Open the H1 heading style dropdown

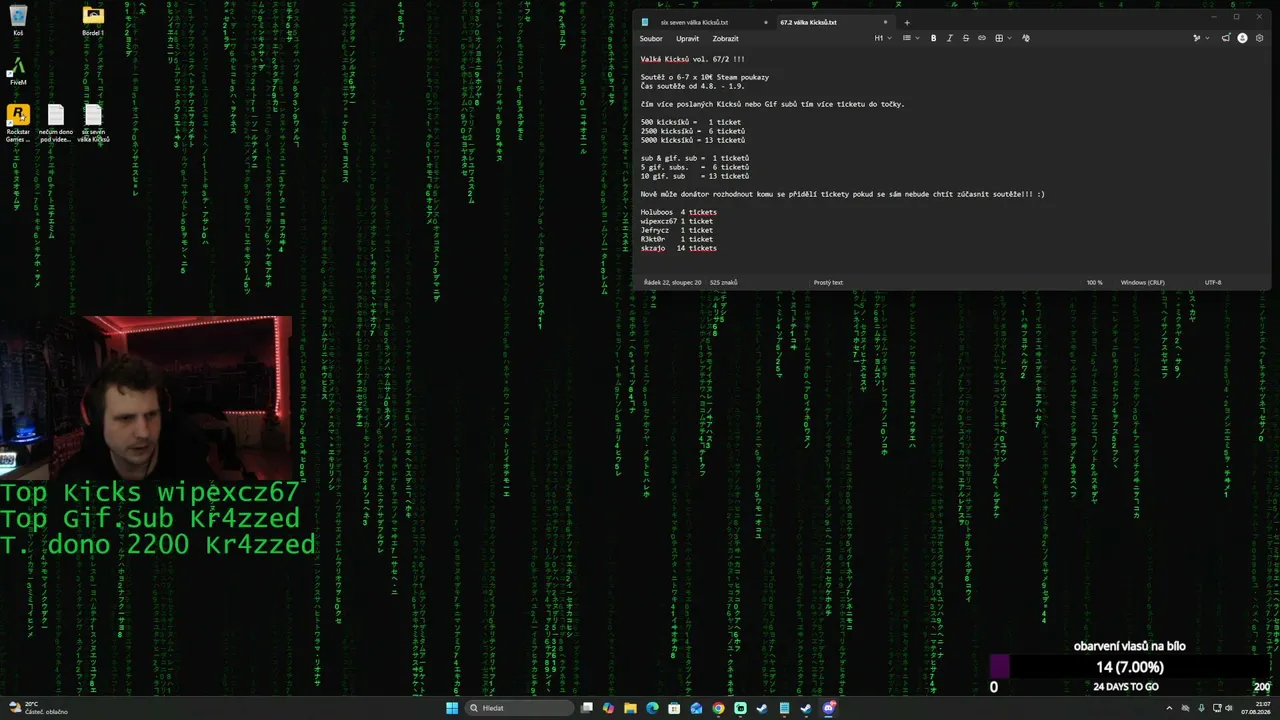tap(882, 38)
